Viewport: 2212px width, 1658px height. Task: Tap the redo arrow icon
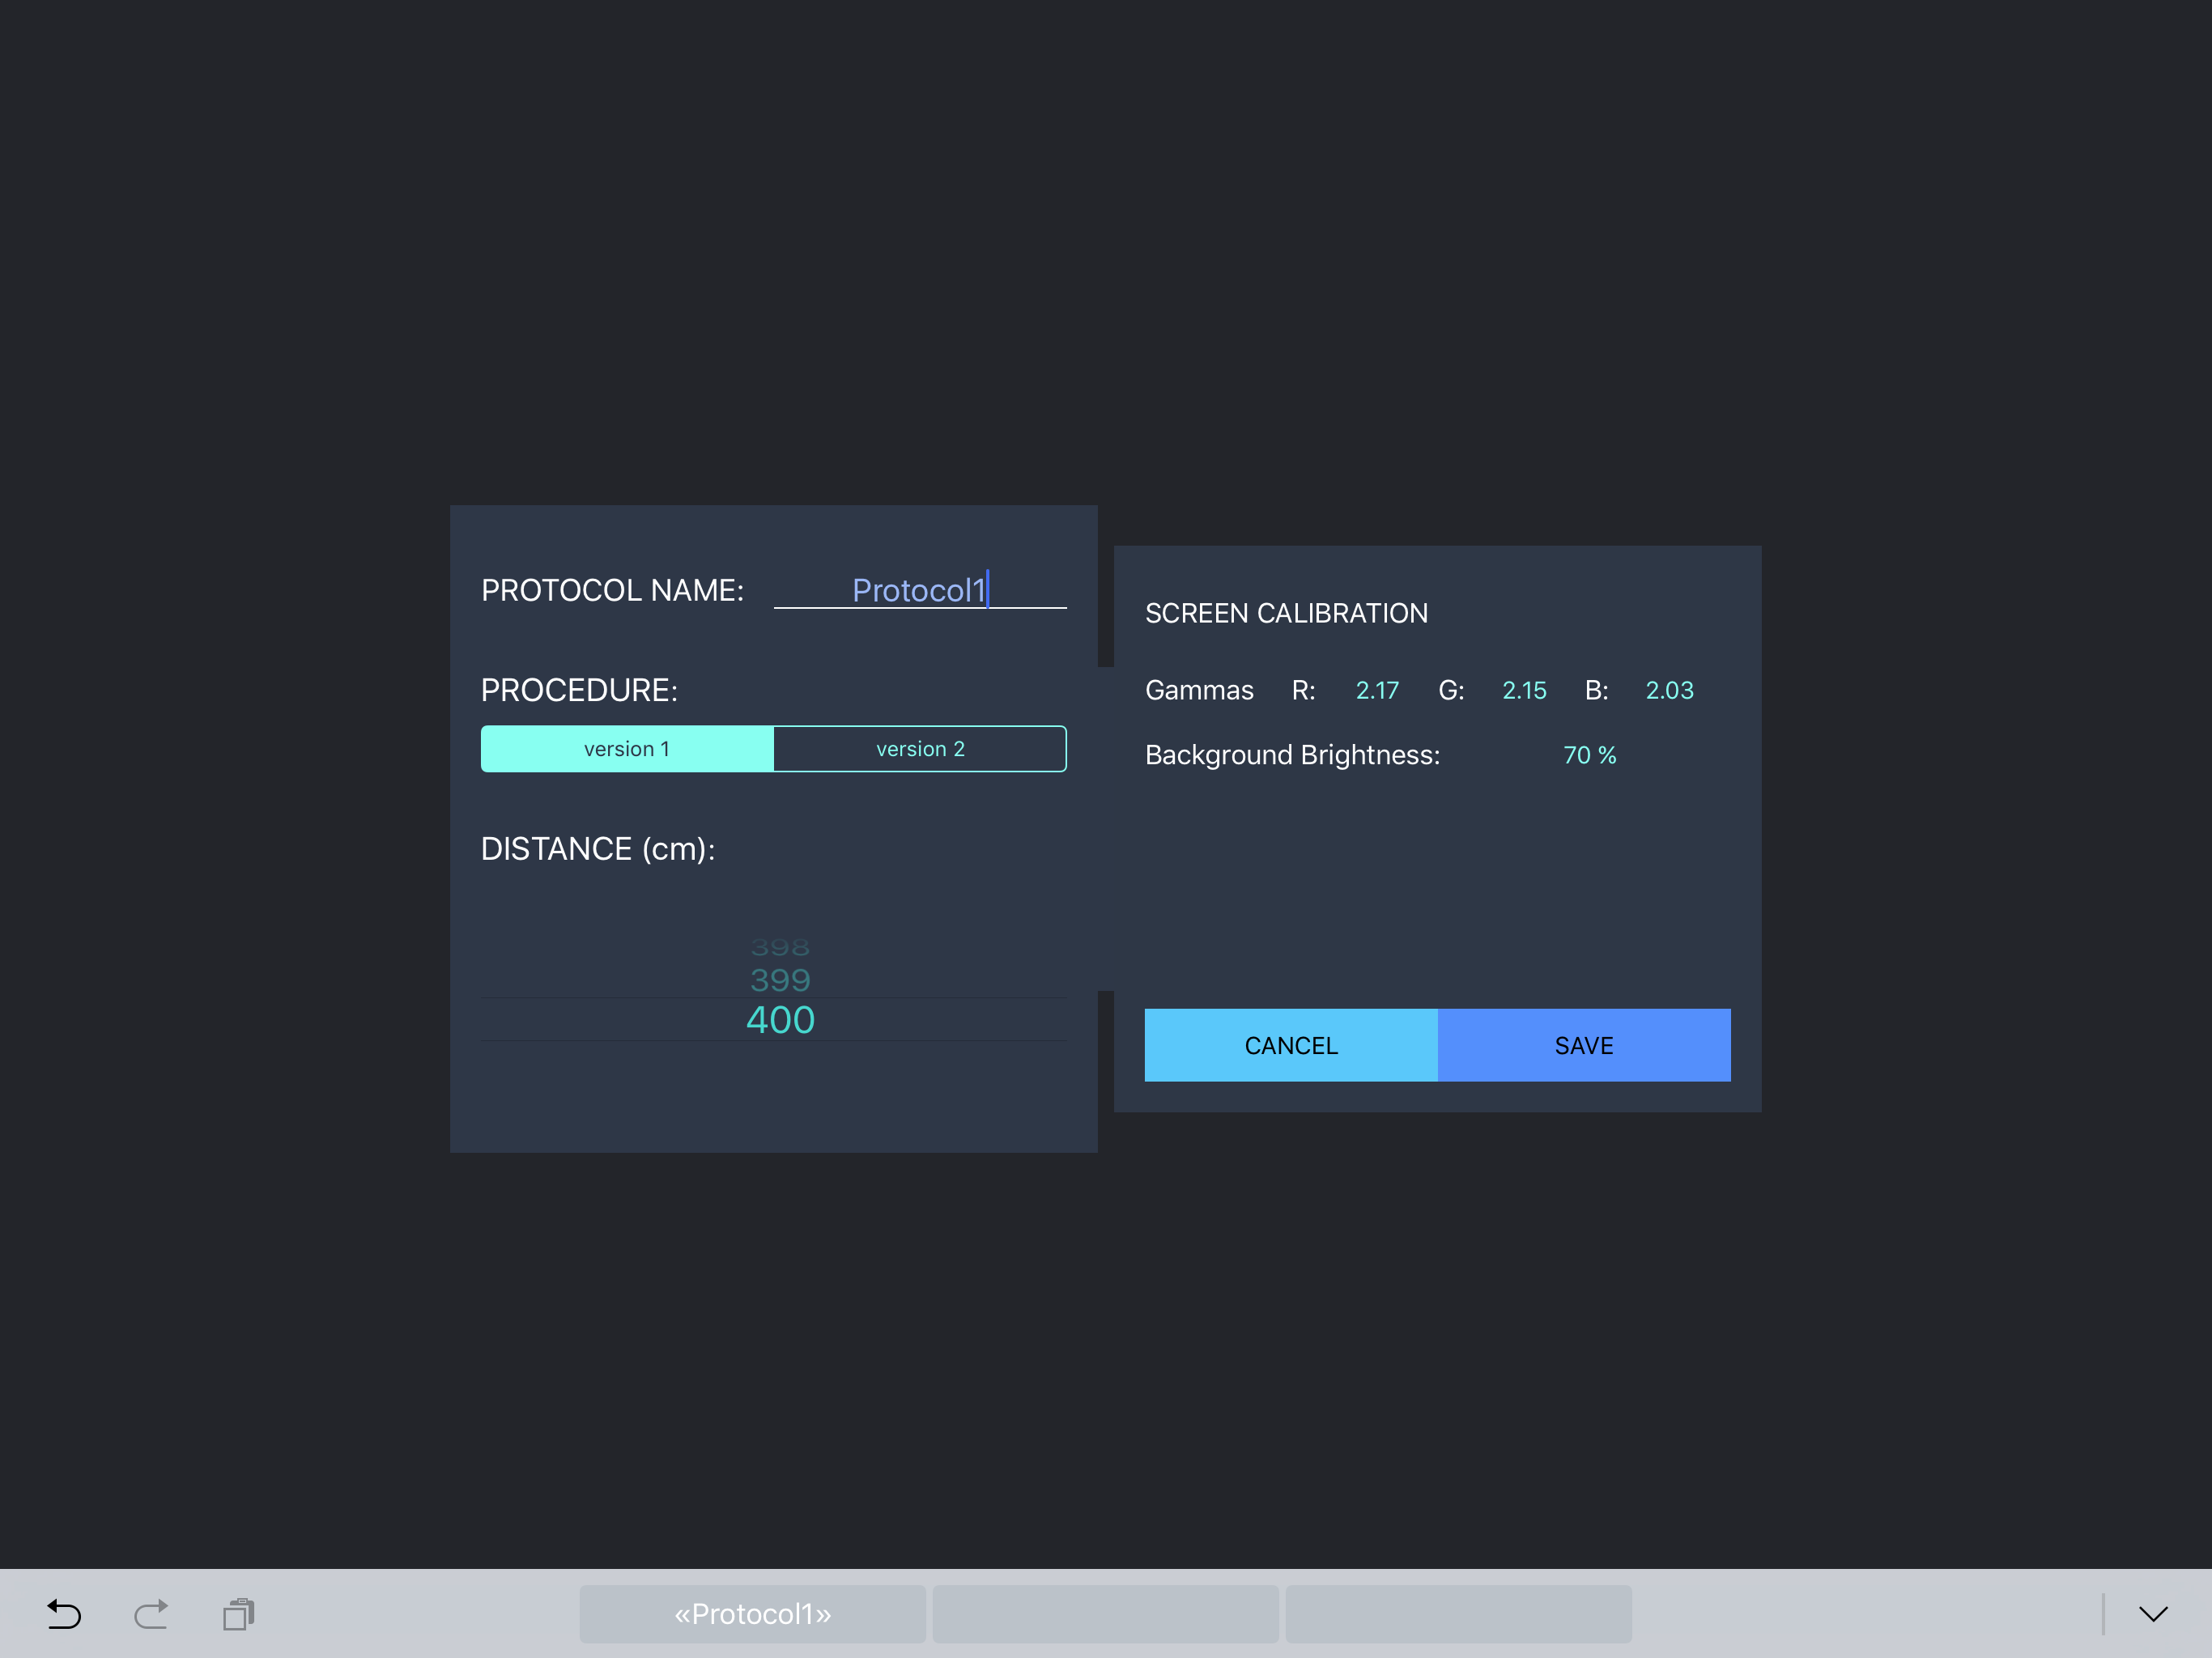[151, 1613]
